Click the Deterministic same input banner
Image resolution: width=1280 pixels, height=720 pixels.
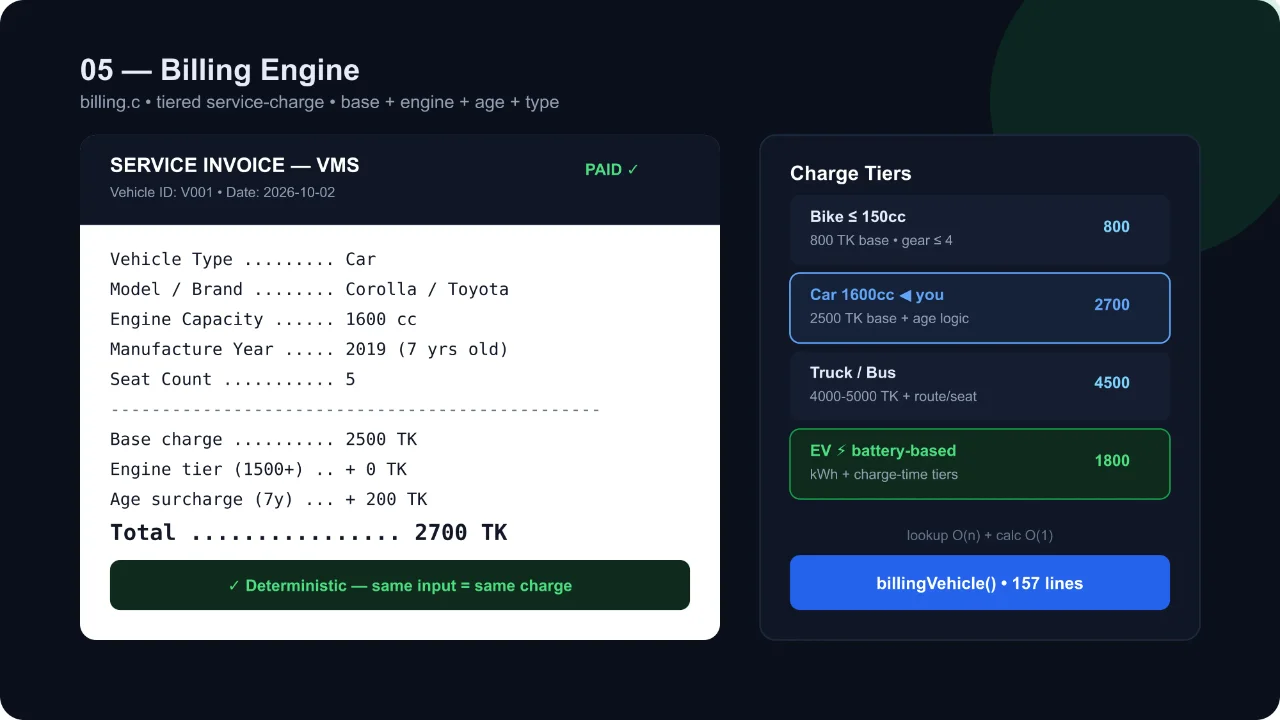click(400, 585)
